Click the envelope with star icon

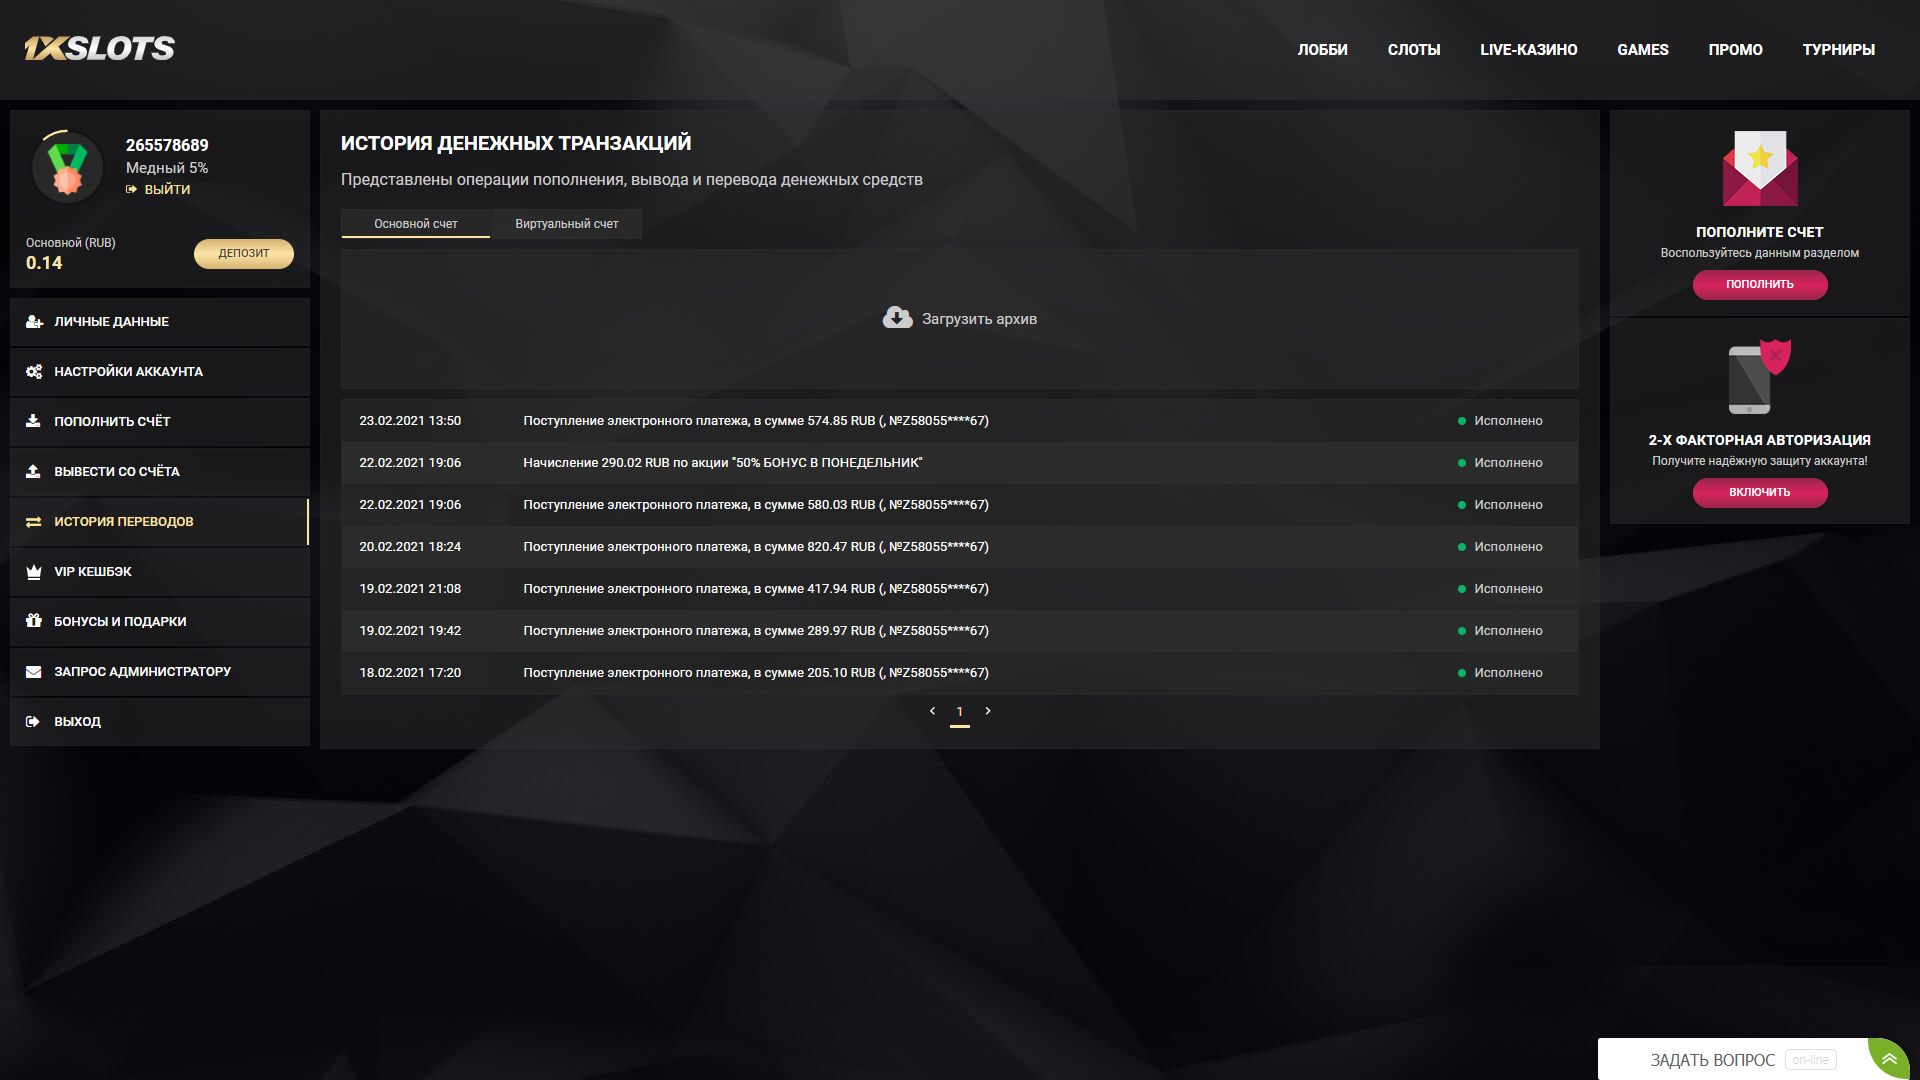[1759, 168]
